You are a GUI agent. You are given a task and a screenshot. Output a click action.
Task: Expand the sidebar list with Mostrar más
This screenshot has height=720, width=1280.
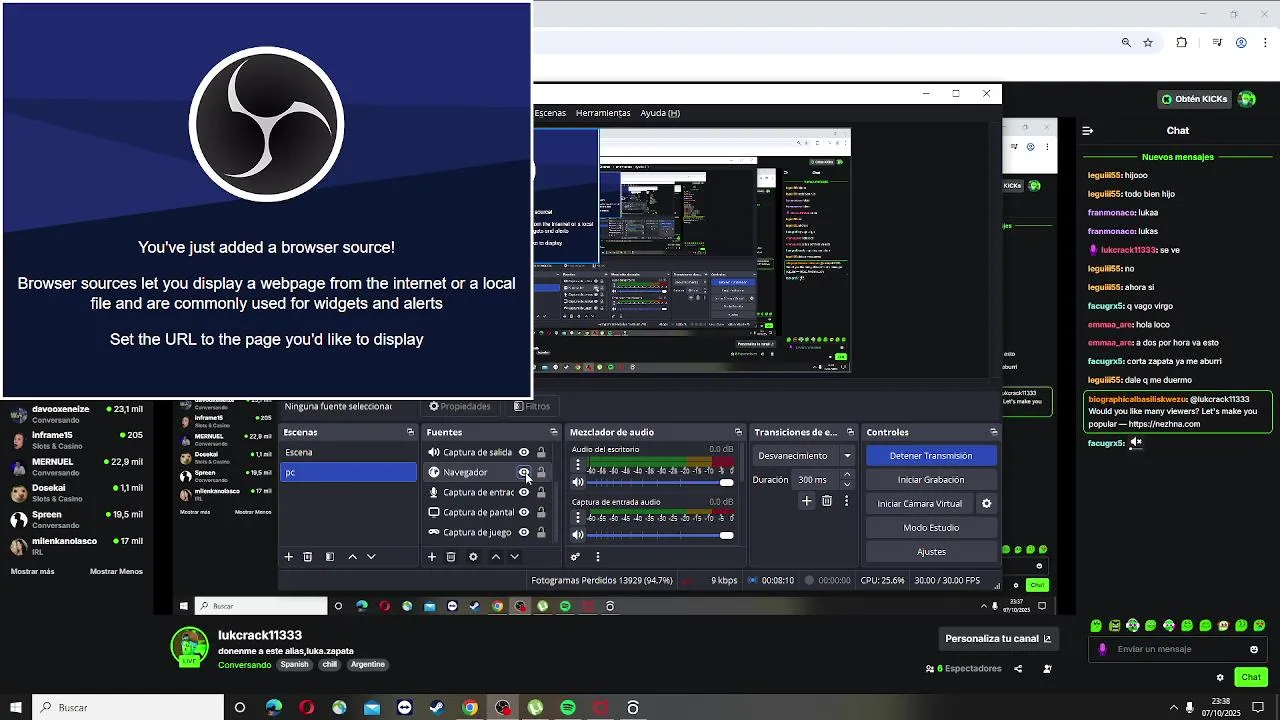[x=32, y=571]
